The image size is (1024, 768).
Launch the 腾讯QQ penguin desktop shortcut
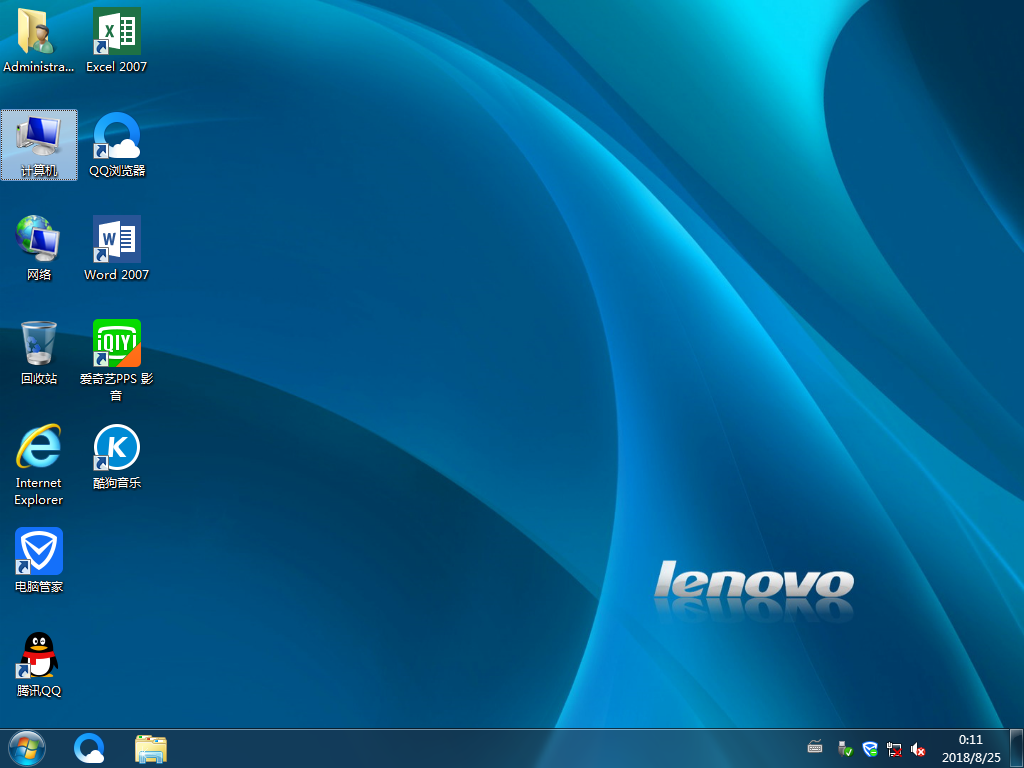coord(39,665)
